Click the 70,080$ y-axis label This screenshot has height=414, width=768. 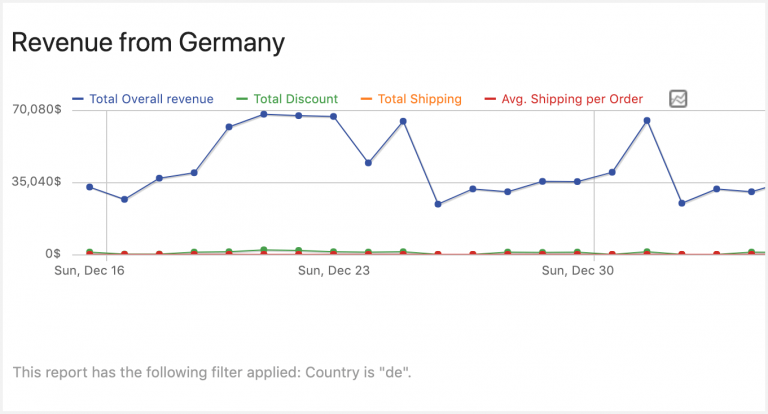(x=35, y=109)
